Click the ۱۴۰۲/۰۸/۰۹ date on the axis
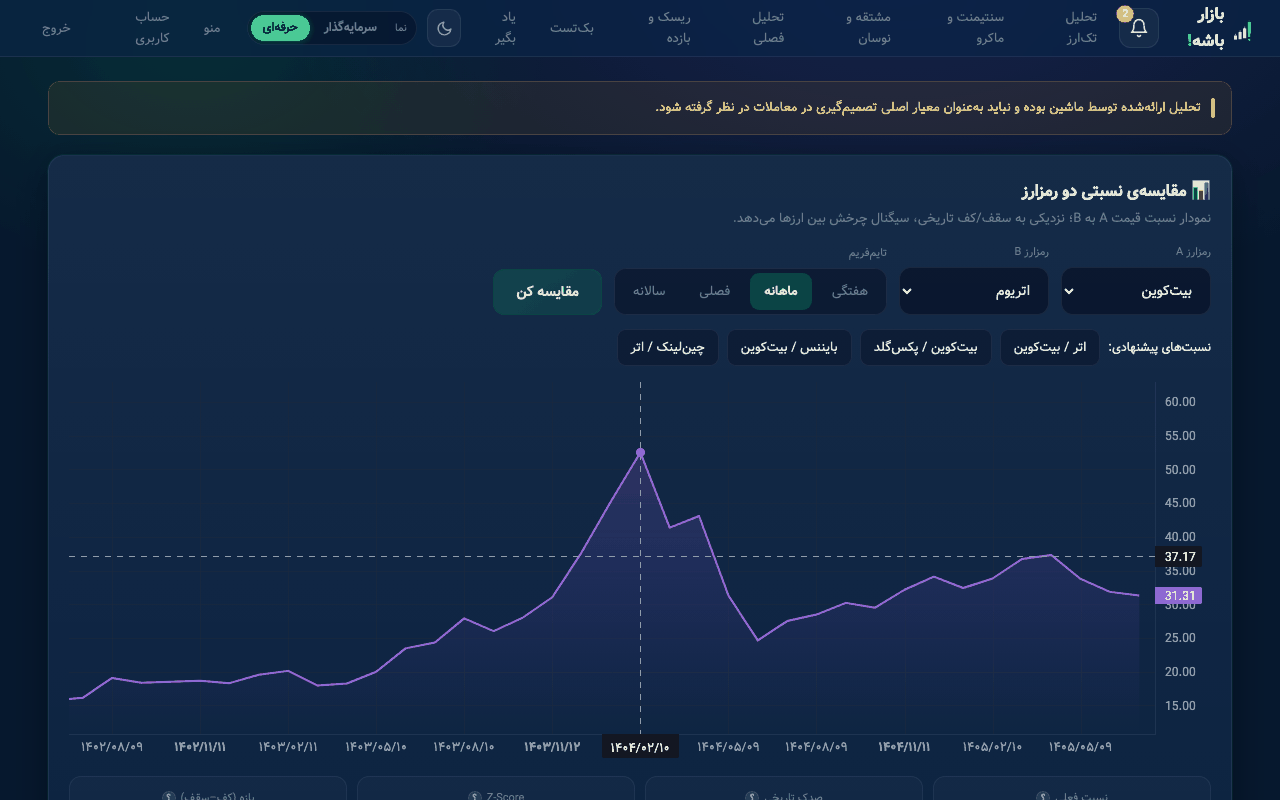1280x800 pixels. (112, 747)
